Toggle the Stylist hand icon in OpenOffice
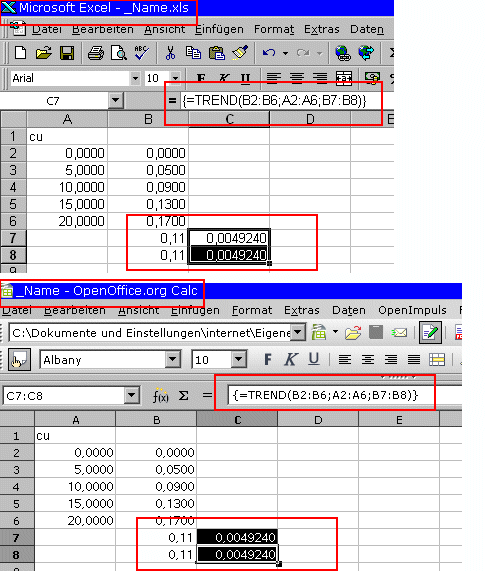Viewport: 485px width, 571px height. click(19, 360)
